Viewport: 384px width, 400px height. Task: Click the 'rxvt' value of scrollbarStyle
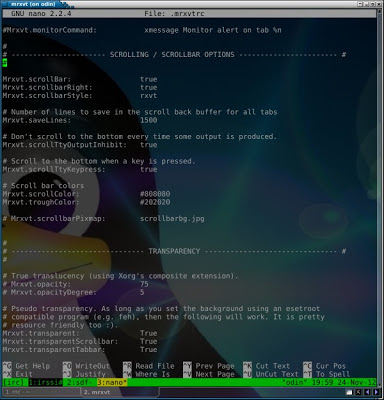point(149,96)
